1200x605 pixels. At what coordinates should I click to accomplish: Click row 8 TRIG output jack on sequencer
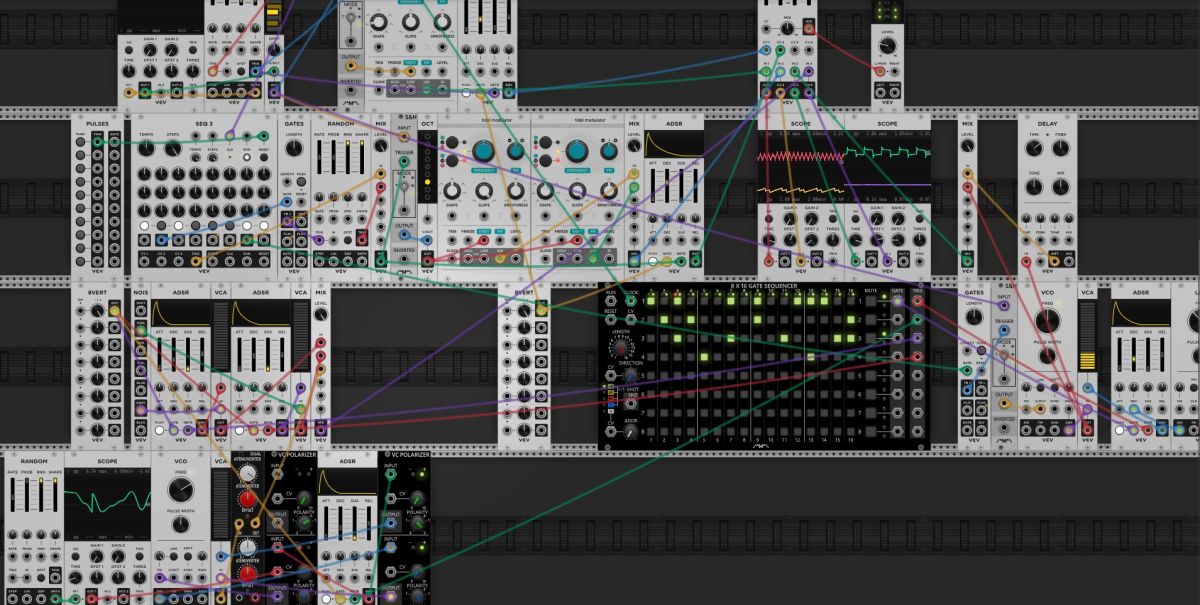[917, 432]
